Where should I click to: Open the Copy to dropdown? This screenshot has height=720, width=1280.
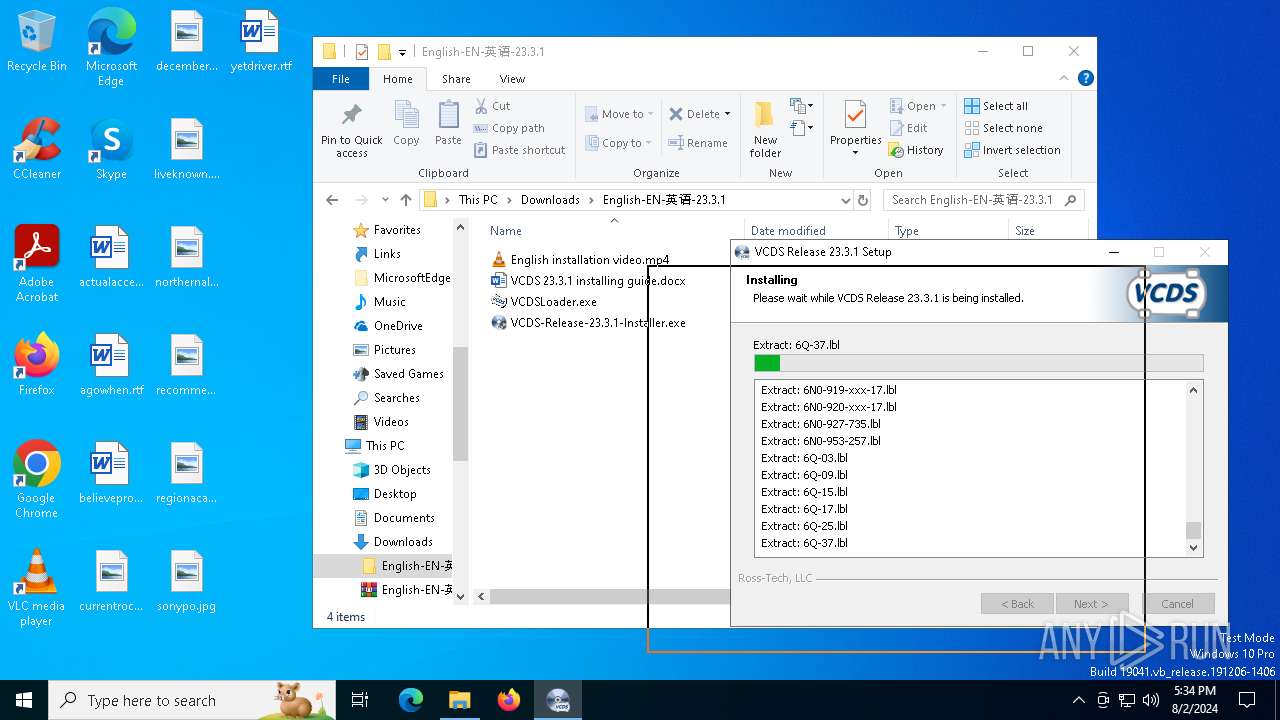coord(619,143)
